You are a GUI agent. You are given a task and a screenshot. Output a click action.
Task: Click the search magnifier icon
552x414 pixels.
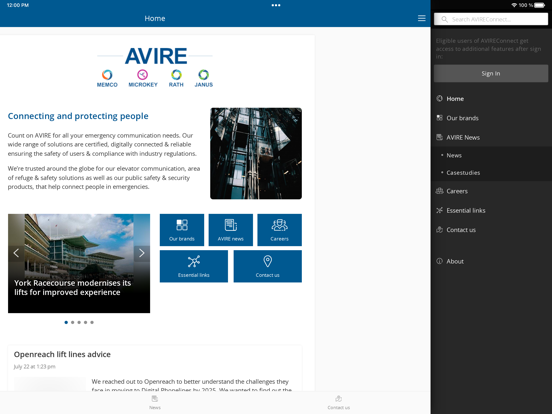(x=444, y=19)
